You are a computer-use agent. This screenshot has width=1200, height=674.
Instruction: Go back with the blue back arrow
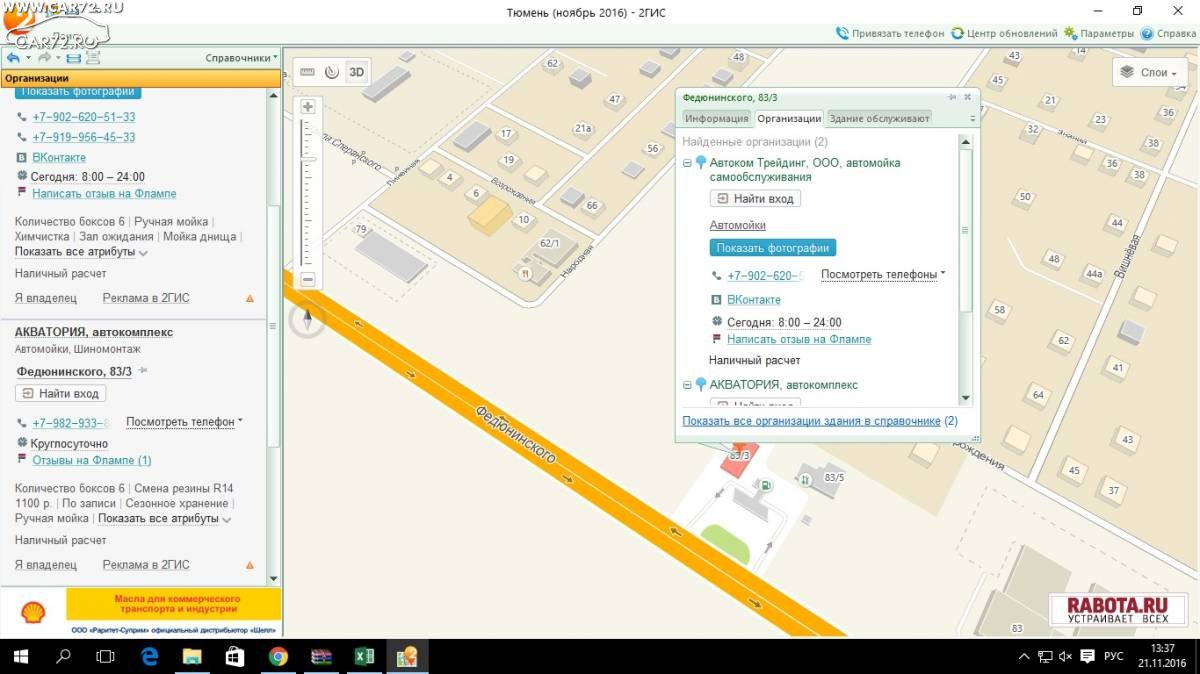(x=13, y=58)
